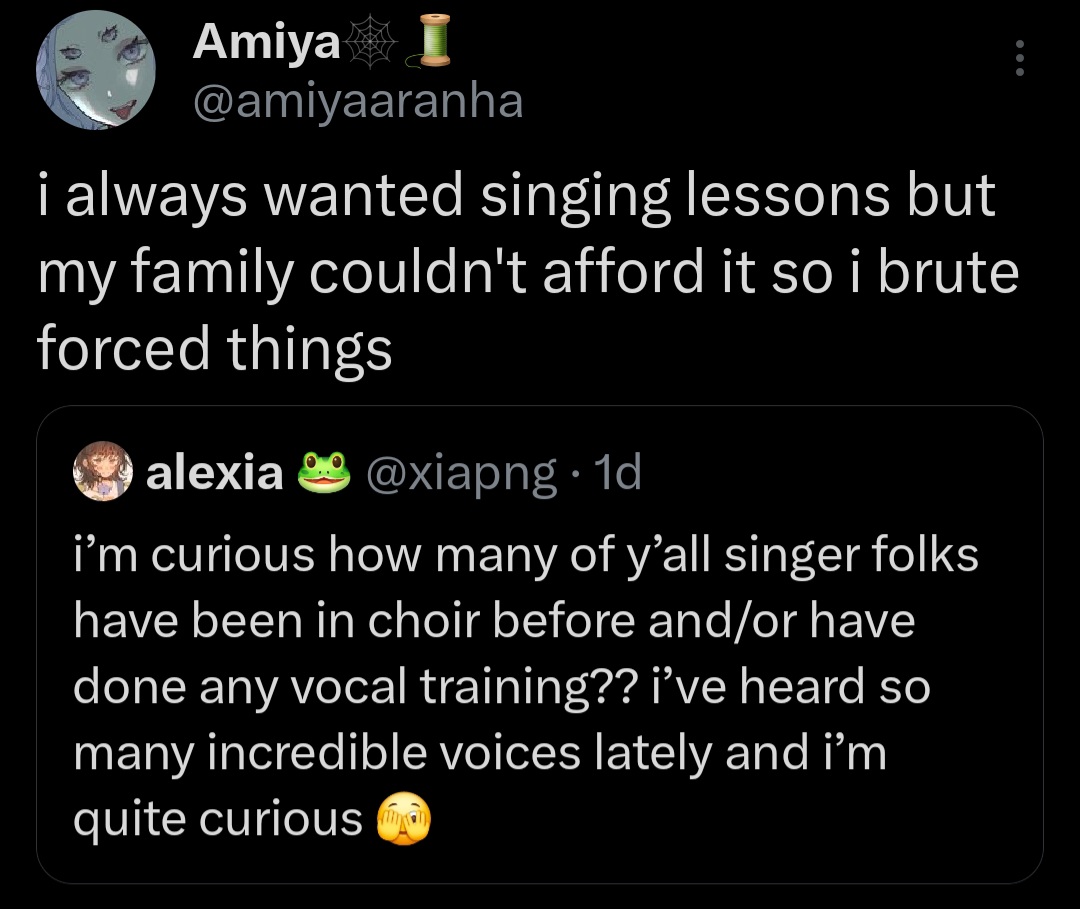Open the three-dot more options menu
This screenshot has width=1080, height=909.
(1020, 58)
